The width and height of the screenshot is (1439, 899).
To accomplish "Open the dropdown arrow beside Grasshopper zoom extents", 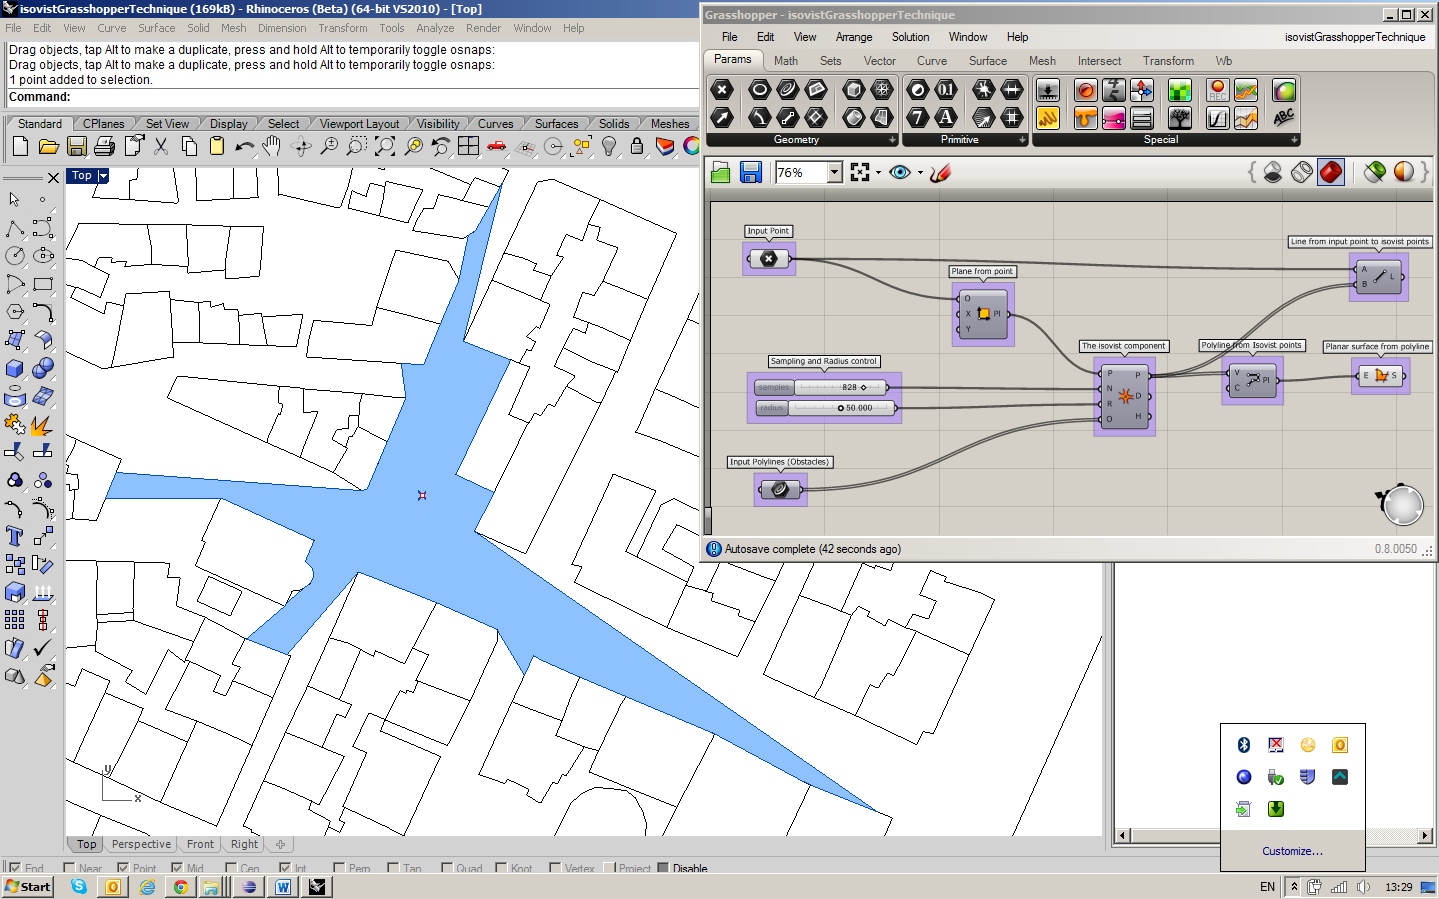I will (878, 173).
